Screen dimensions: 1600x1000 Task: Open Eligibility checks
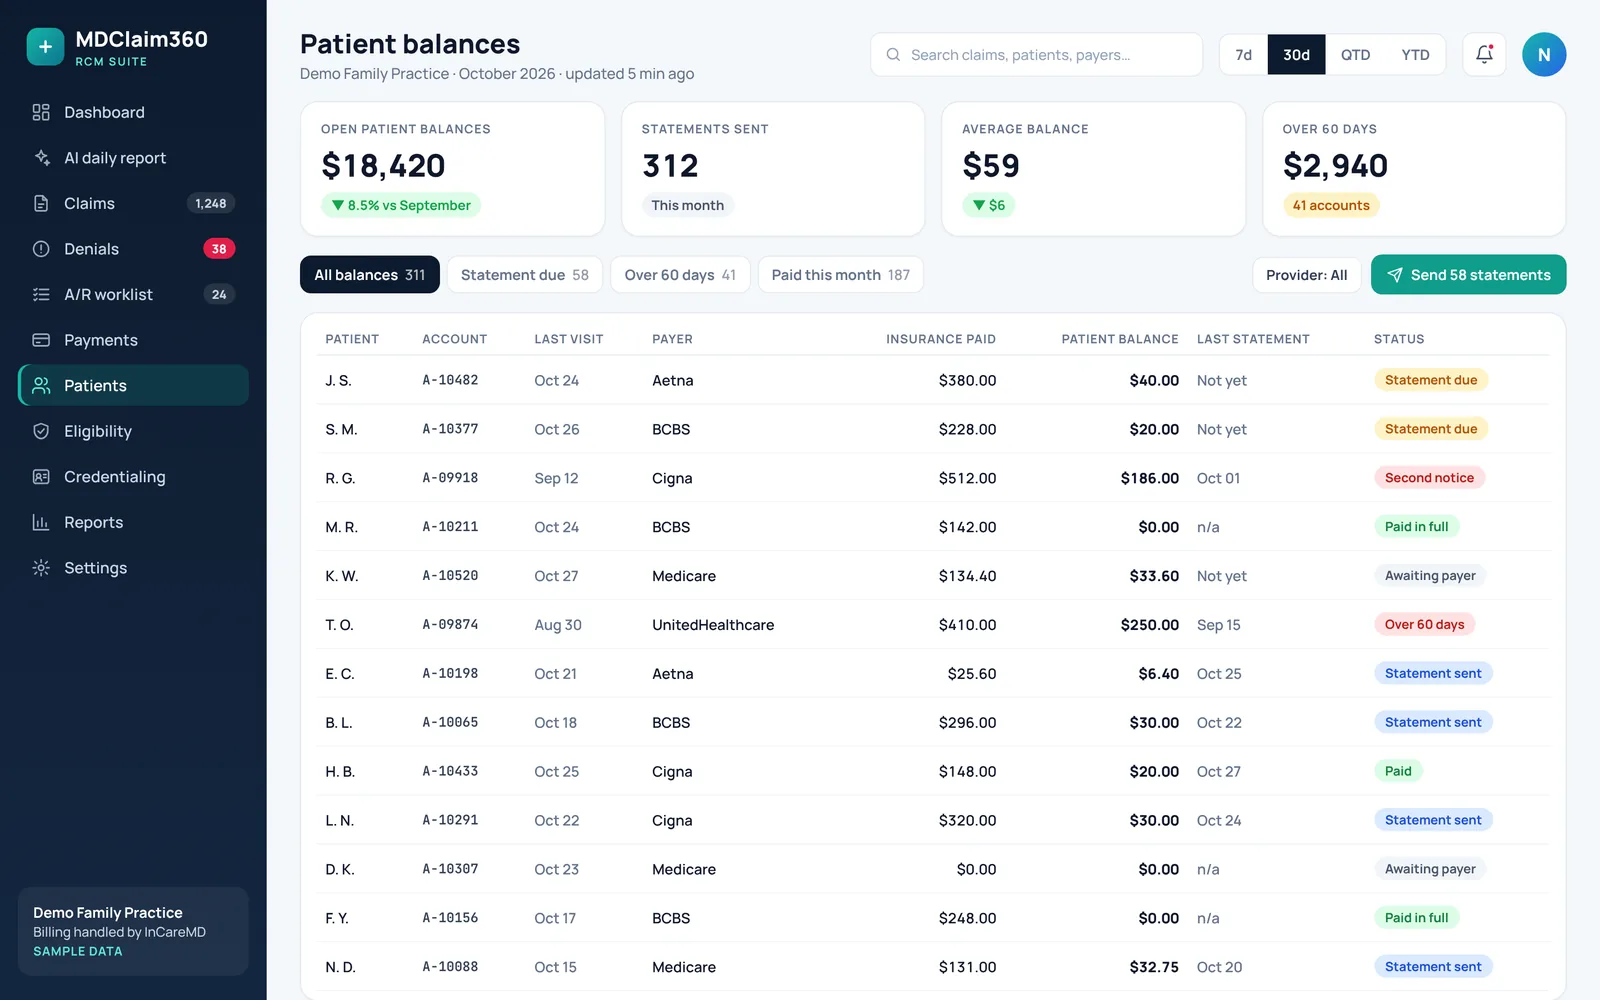point(133,431)
